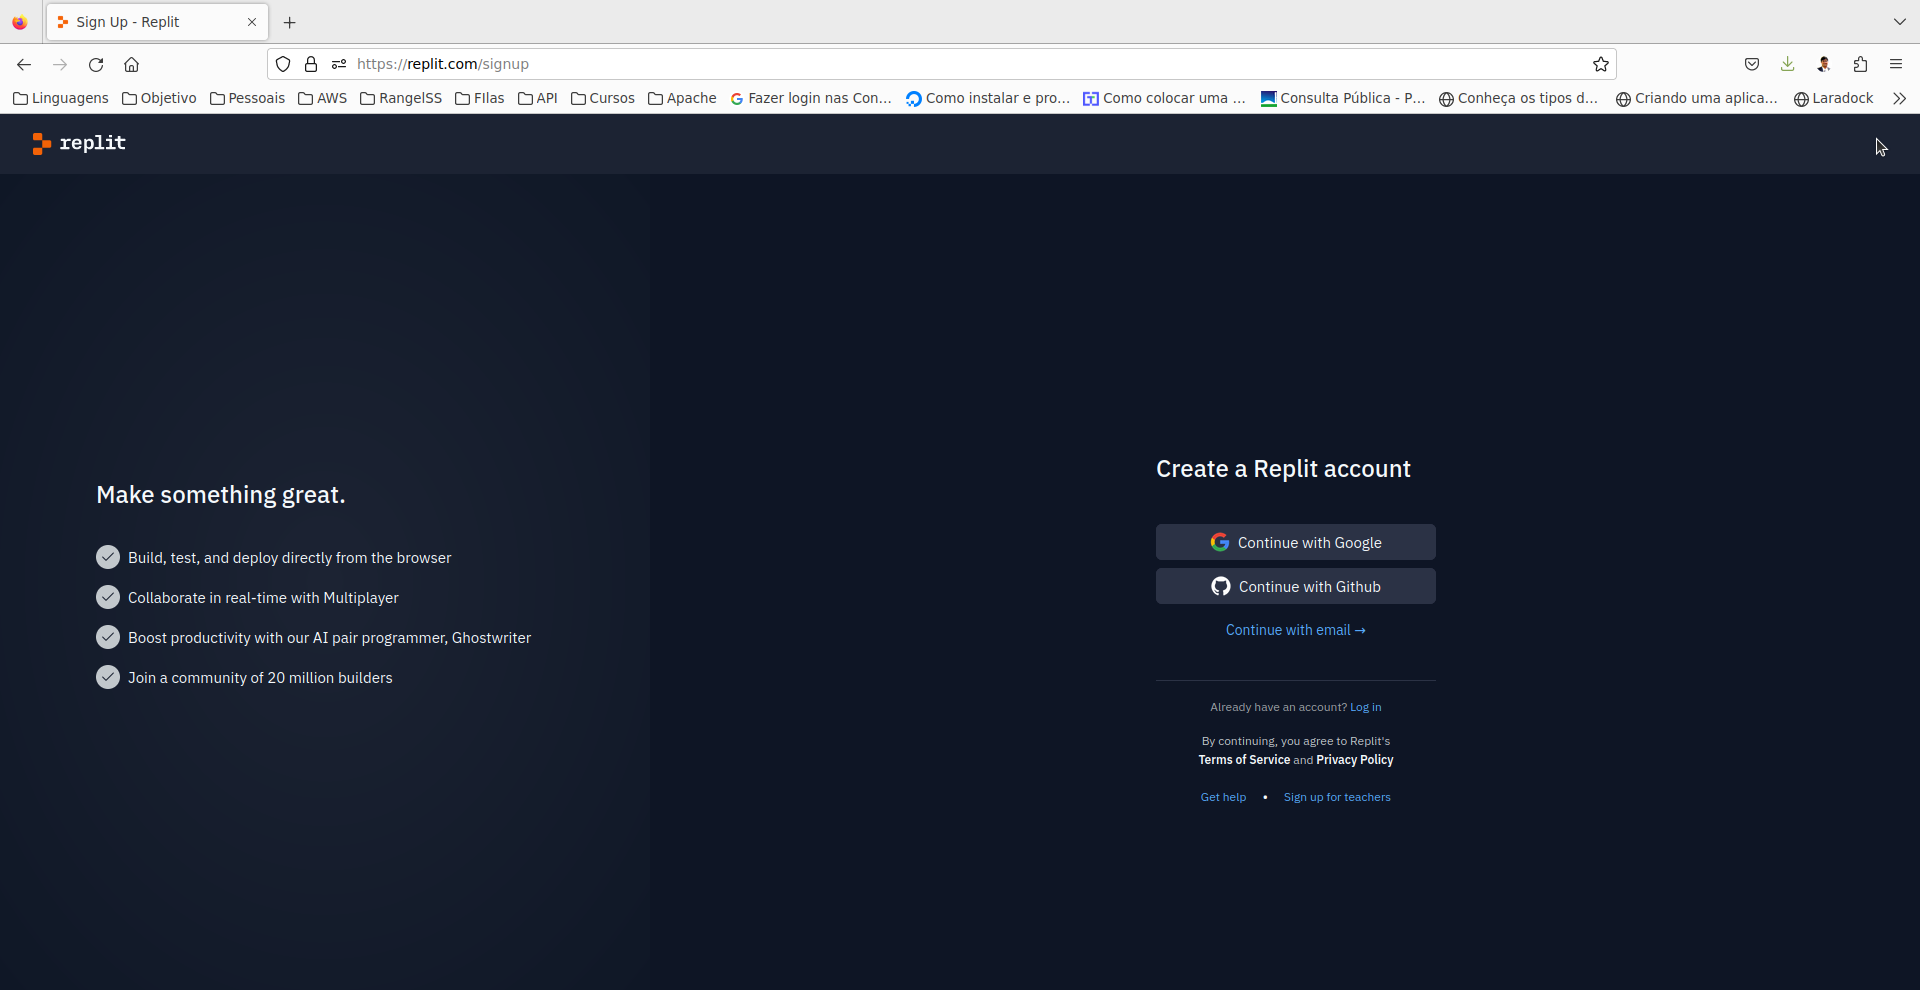Open the Extensions puzzle icon
1920x990 pixels.
click(1860, 64)
